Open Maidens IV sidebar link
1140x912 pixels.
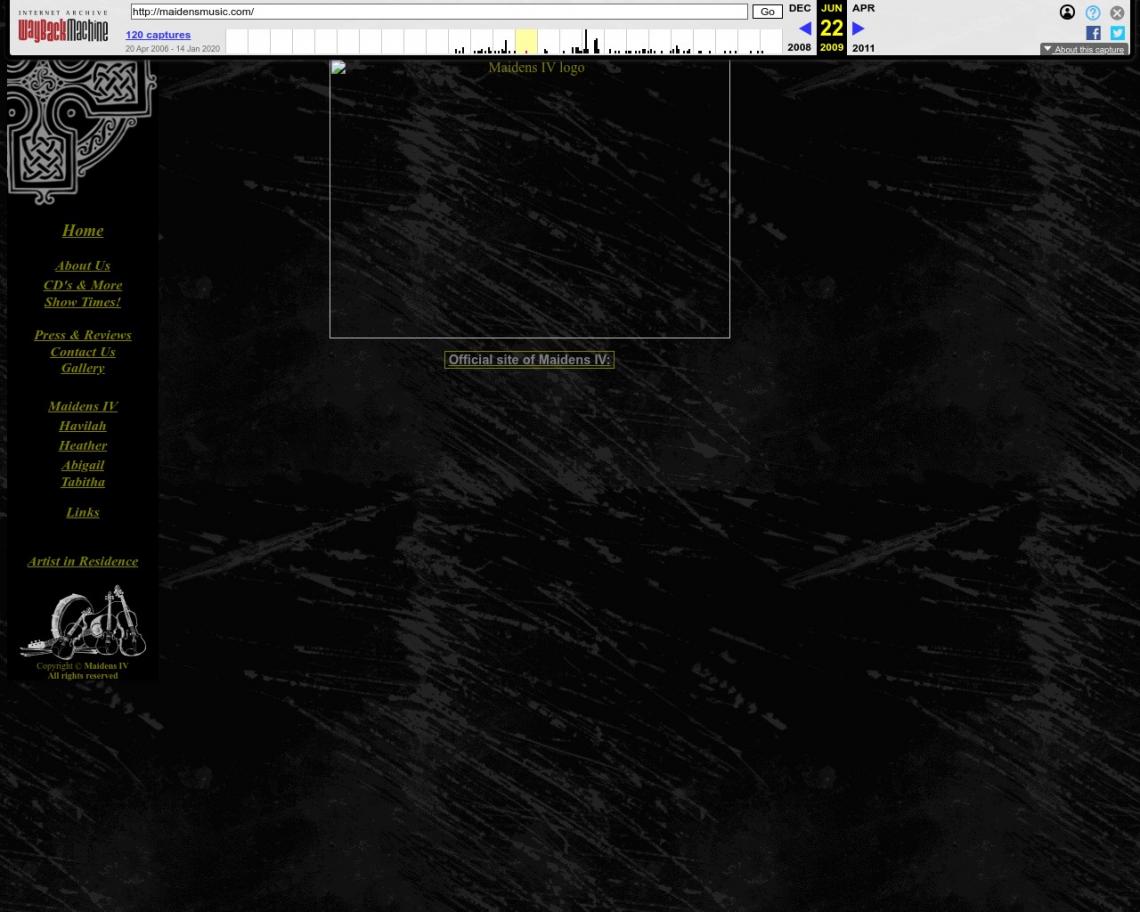tap(82, 406)
